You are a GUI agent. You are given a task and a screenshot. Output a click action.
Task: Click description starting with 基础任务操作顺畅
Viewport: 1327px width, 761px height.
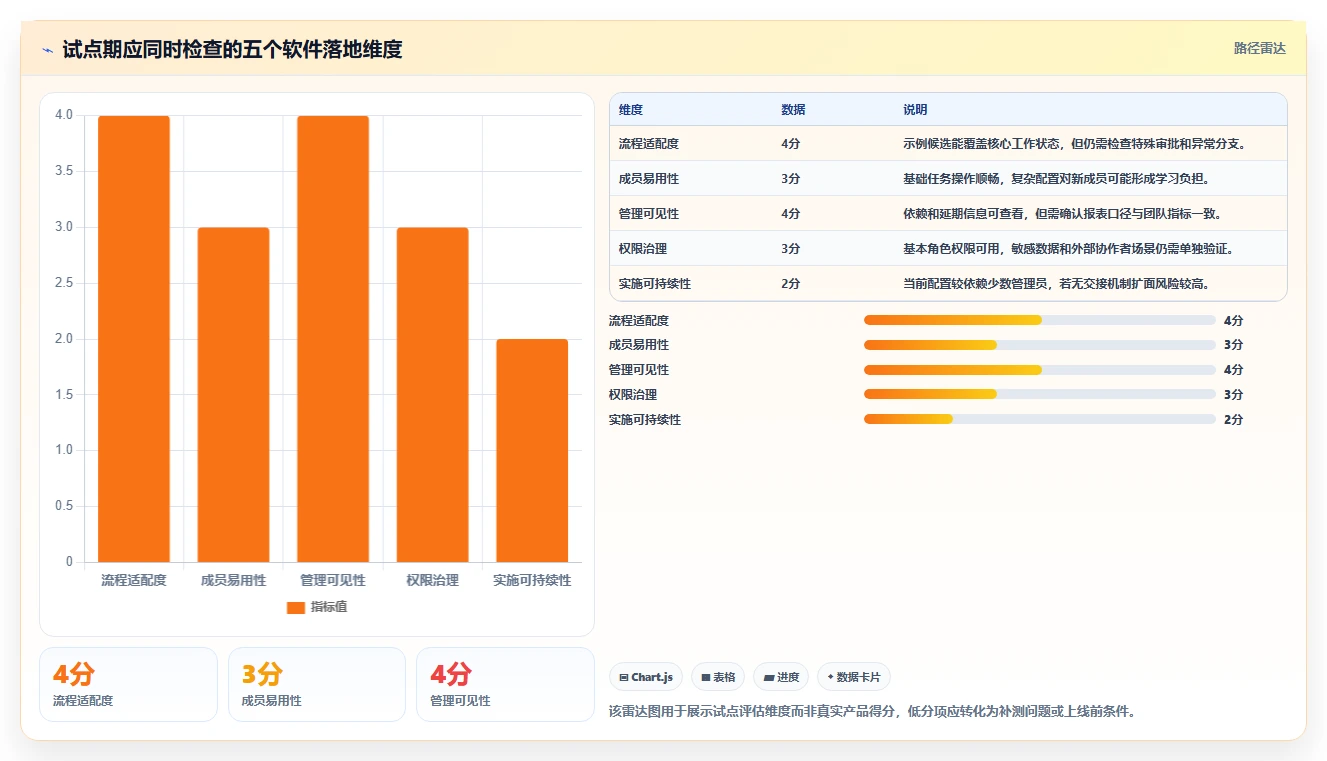[1057, 179]
